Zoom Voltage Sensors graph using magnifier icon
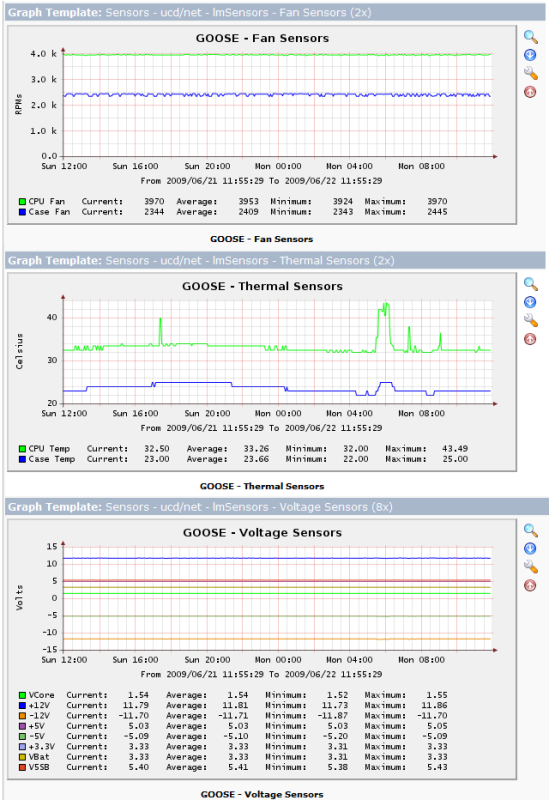The width and height of the screenshot is (549, 800). pos(531,530)
